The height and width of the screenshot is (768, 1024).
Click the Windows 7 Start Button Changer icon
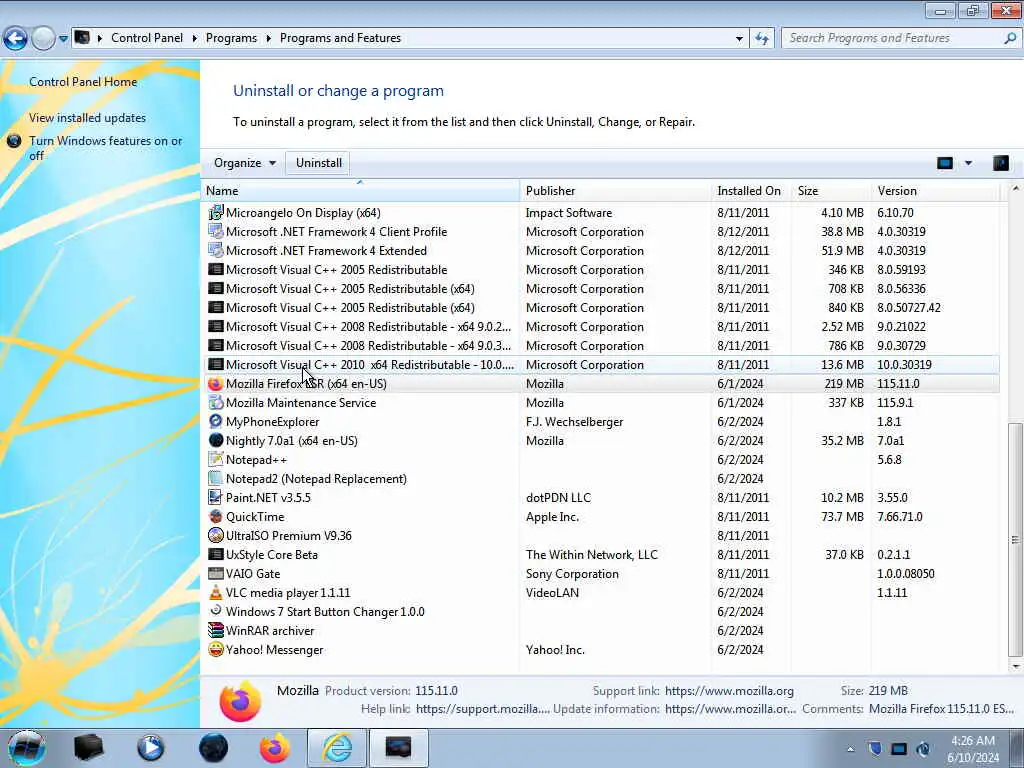(216, 611)
